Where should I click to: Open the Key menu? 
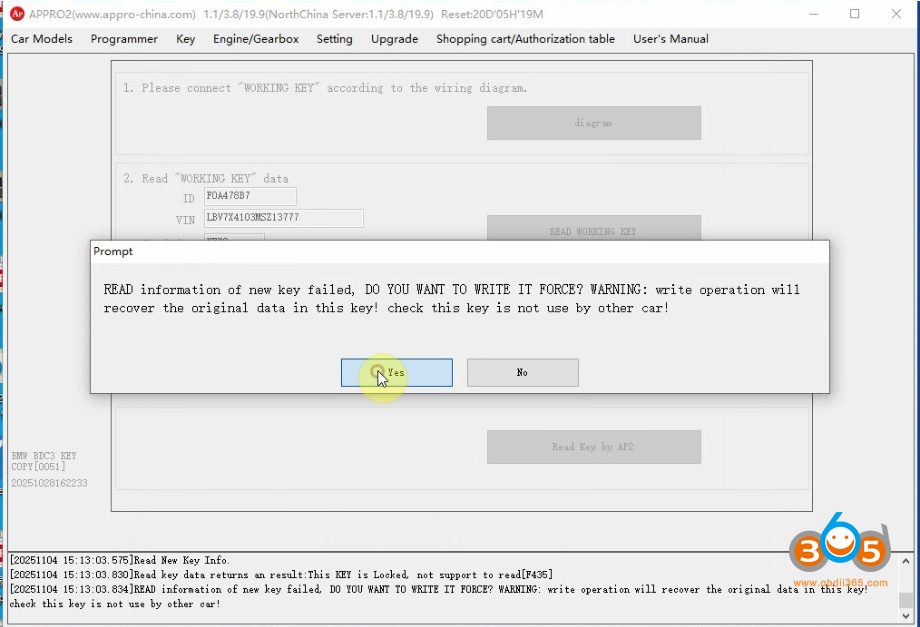tap(185, 39)
